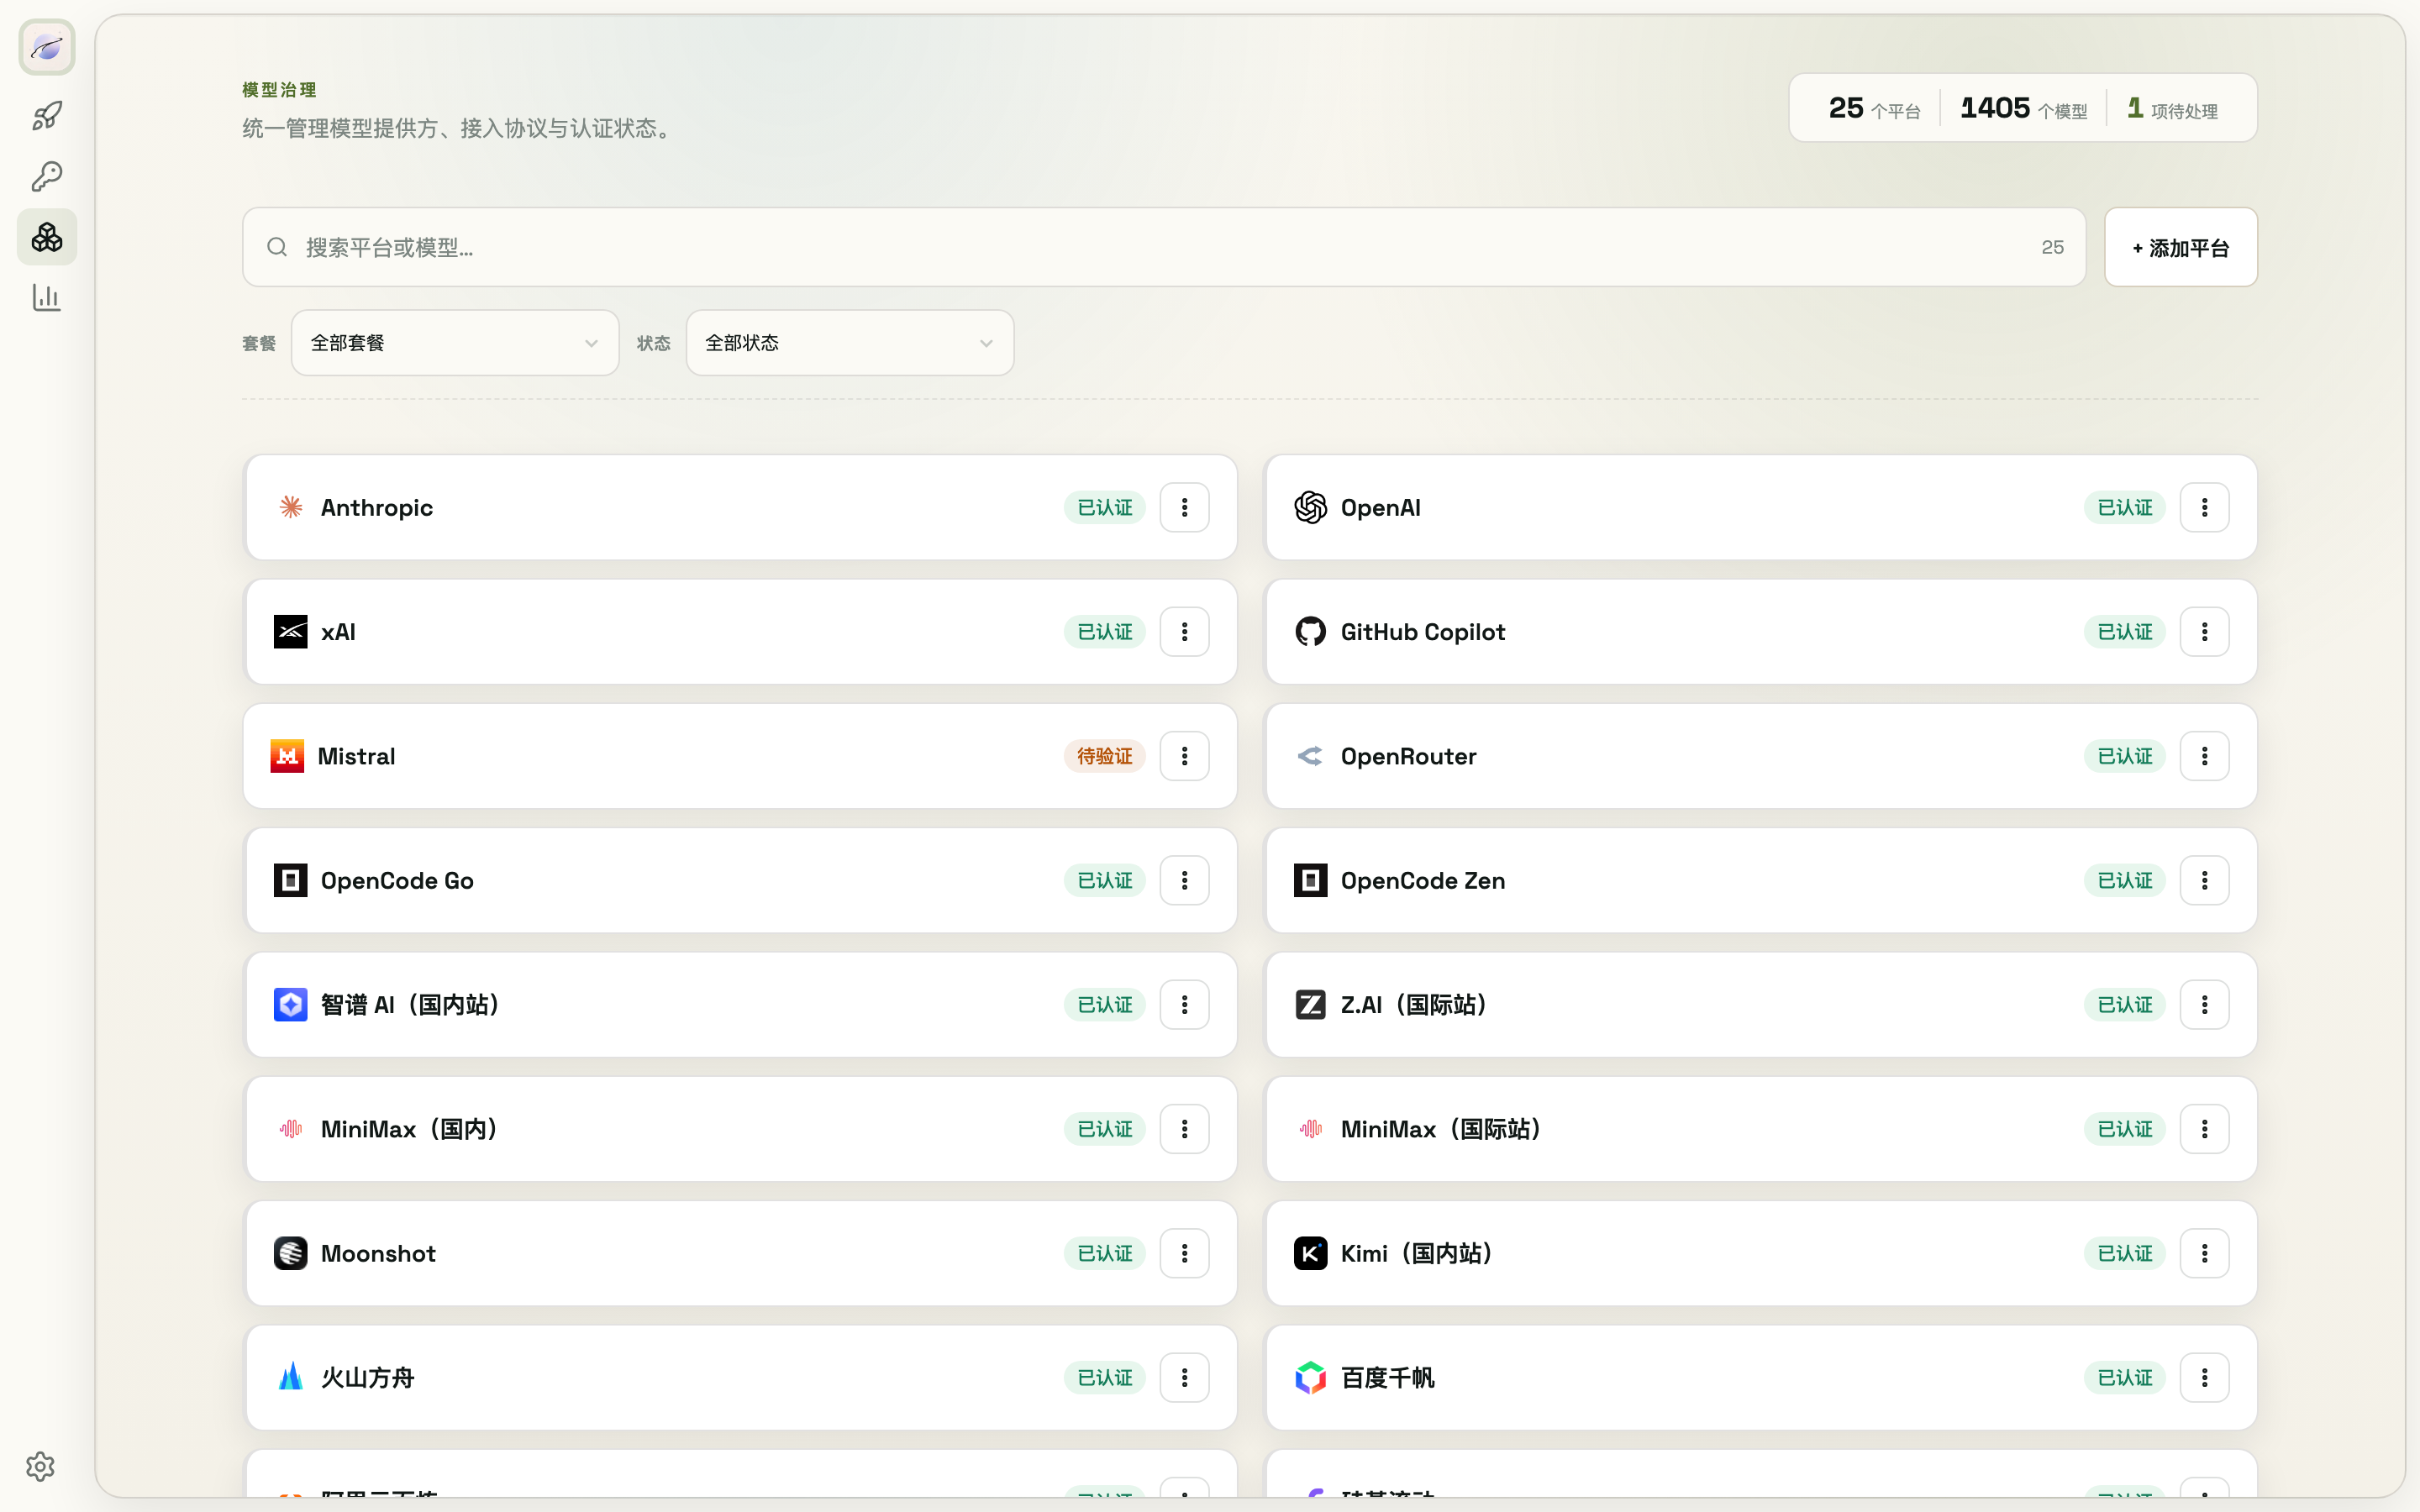Screen dimensions: 2420x1512
Task: Click the OpenCode Zen platform name
Action: (x=1423, y=880)
